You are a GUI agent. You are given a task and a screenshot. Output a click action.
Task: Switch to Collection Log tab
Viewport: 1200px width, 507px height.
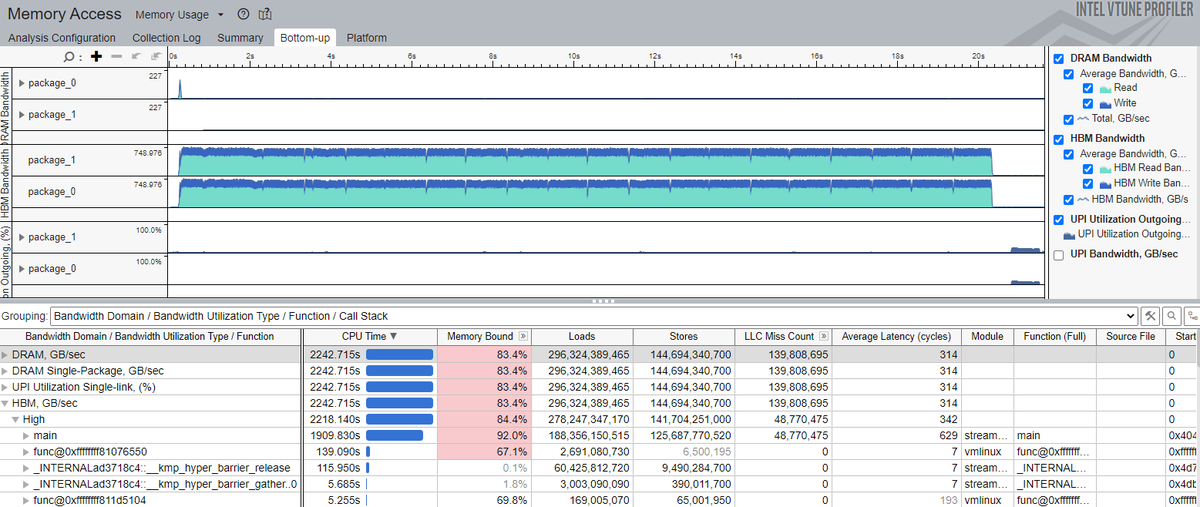click(x=166, y=38)
